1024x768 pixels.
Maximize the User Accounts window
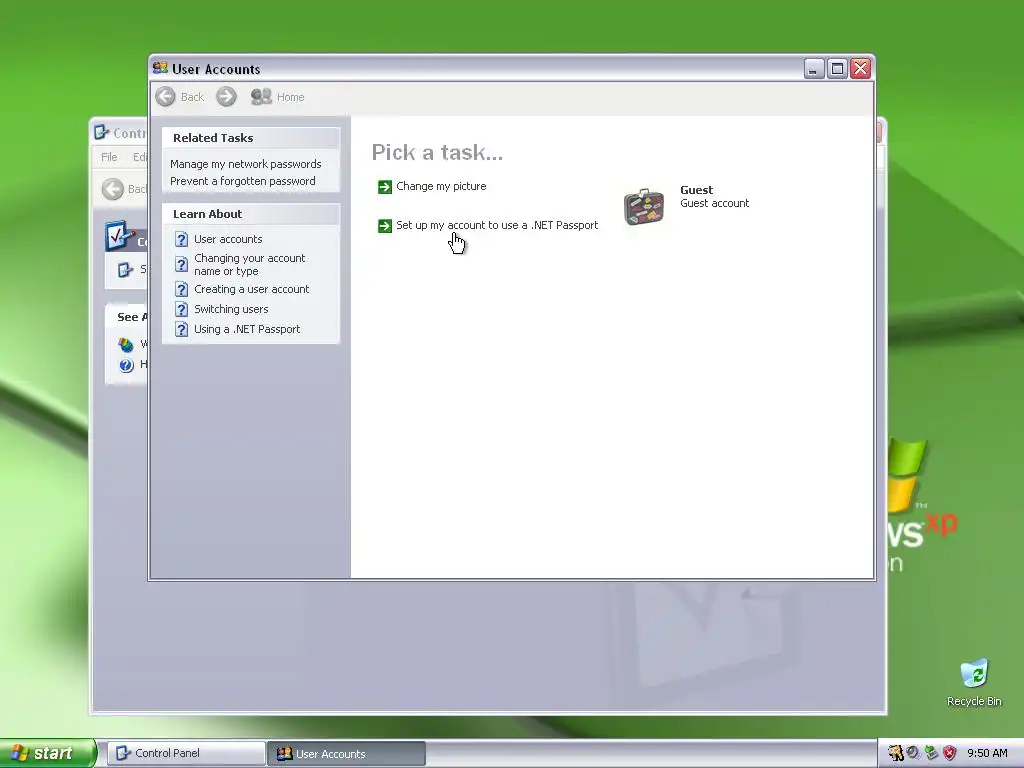(837, 69)
